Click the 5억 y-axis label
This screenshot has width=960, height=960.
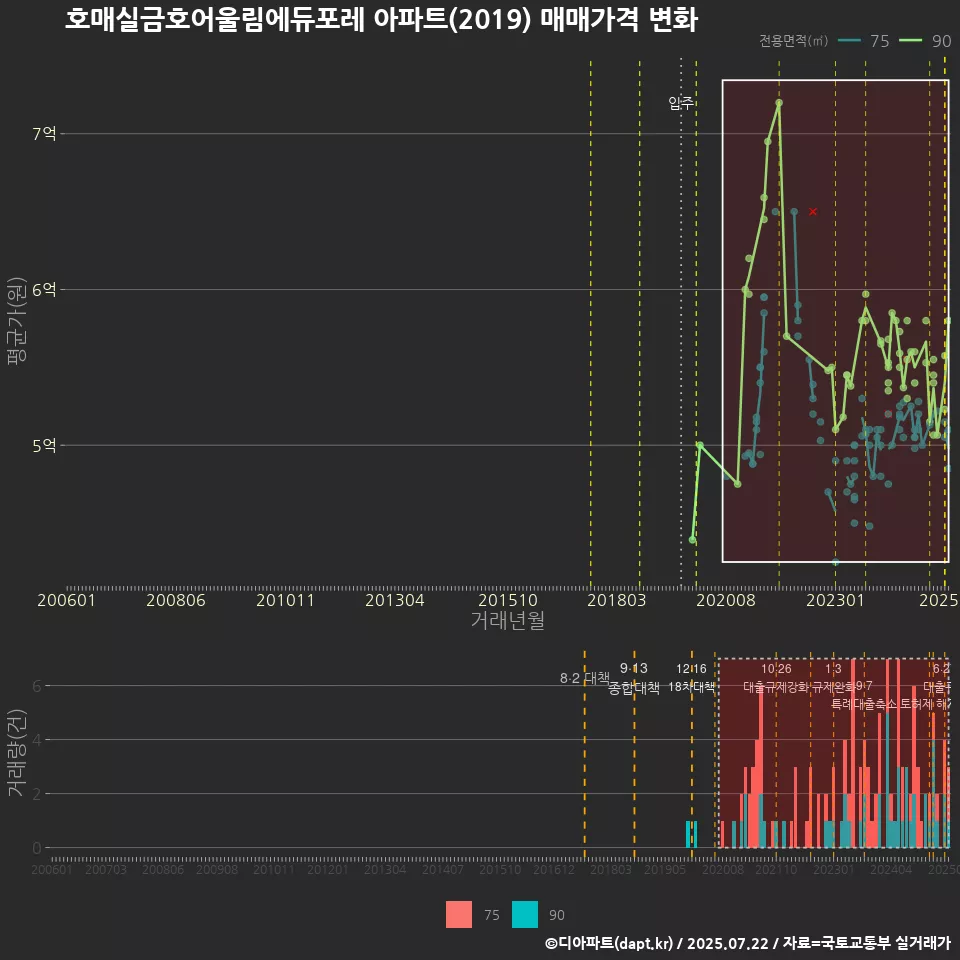[44, 446]
